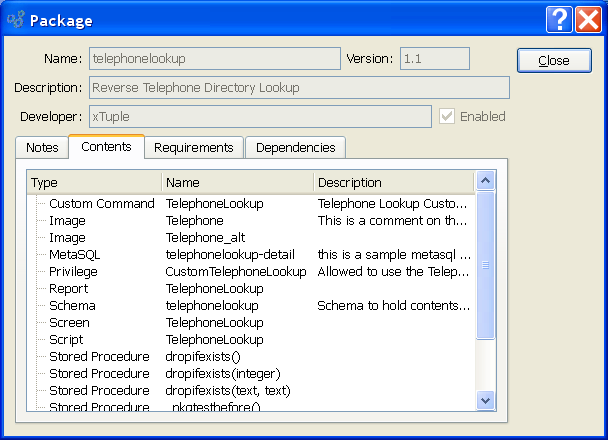Click the Package window title icon
Image resolution: width=608 pixels, height=440 pixels.
(x=16, y=20)
